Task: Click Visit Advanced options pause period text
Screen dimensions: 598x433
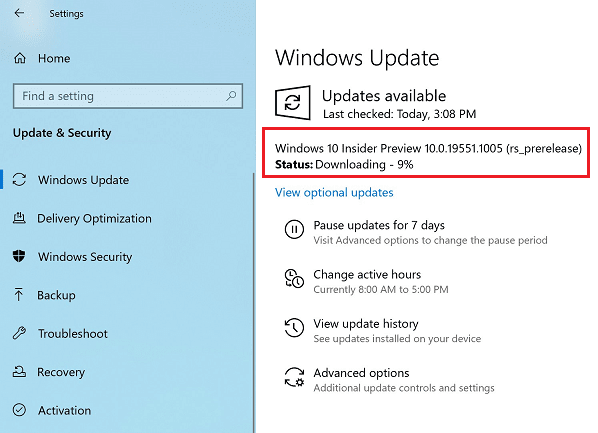Action: (430, 240)
